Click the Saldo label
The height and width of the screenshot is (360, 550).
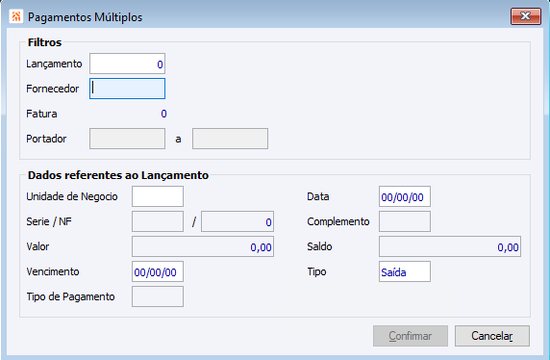(319, 247)
